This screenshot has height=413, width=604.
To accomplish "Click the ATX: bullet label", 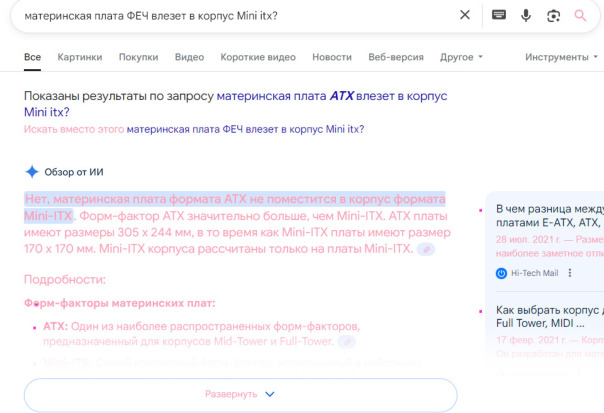I will click(x=55, y=326).
